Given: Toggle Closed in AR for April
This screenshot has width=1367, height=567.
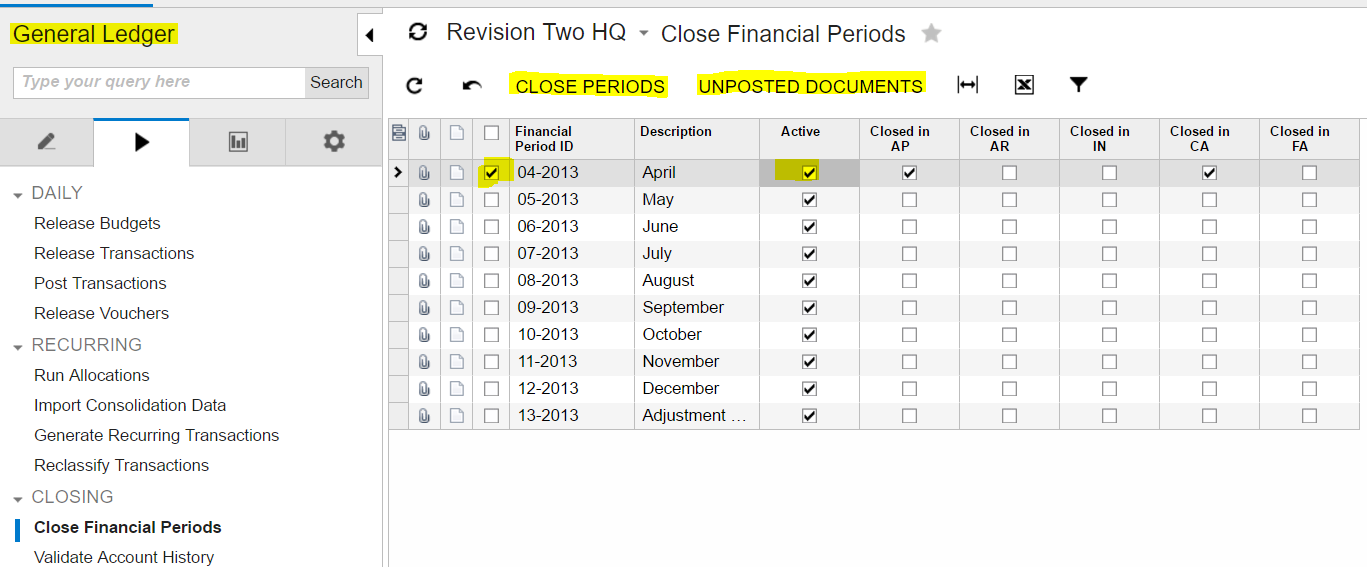Looking at the screenshot, I should click(x=1009, y=173).
